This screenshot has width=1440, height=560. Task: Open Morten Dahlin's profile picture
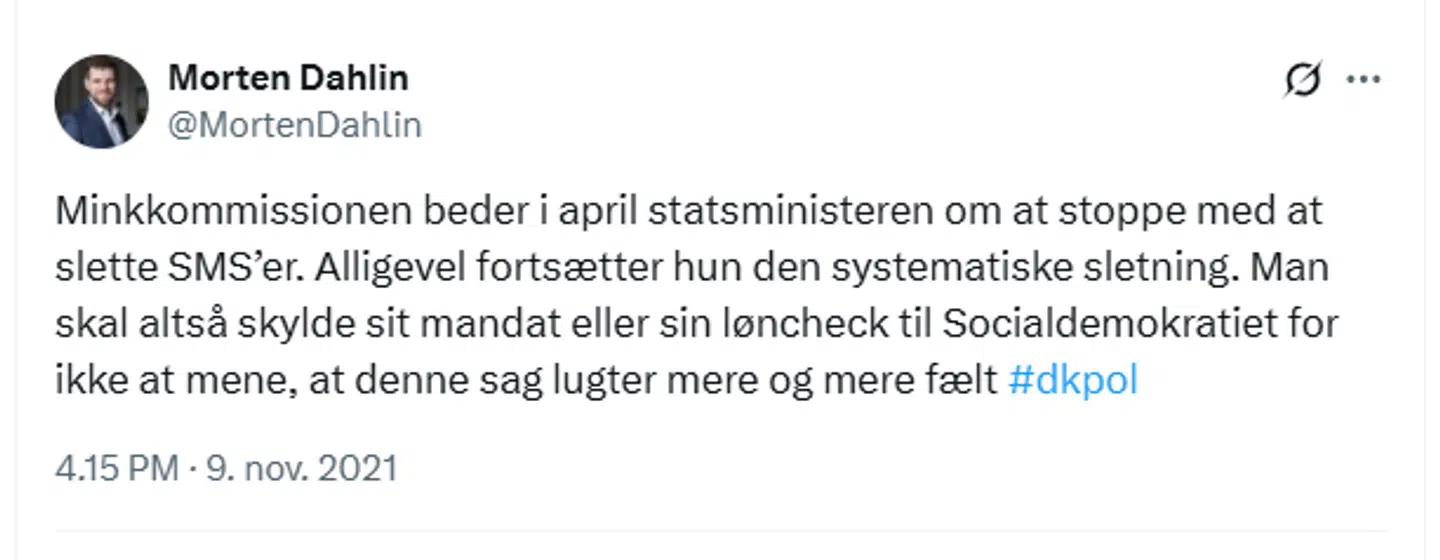(101, 101)
